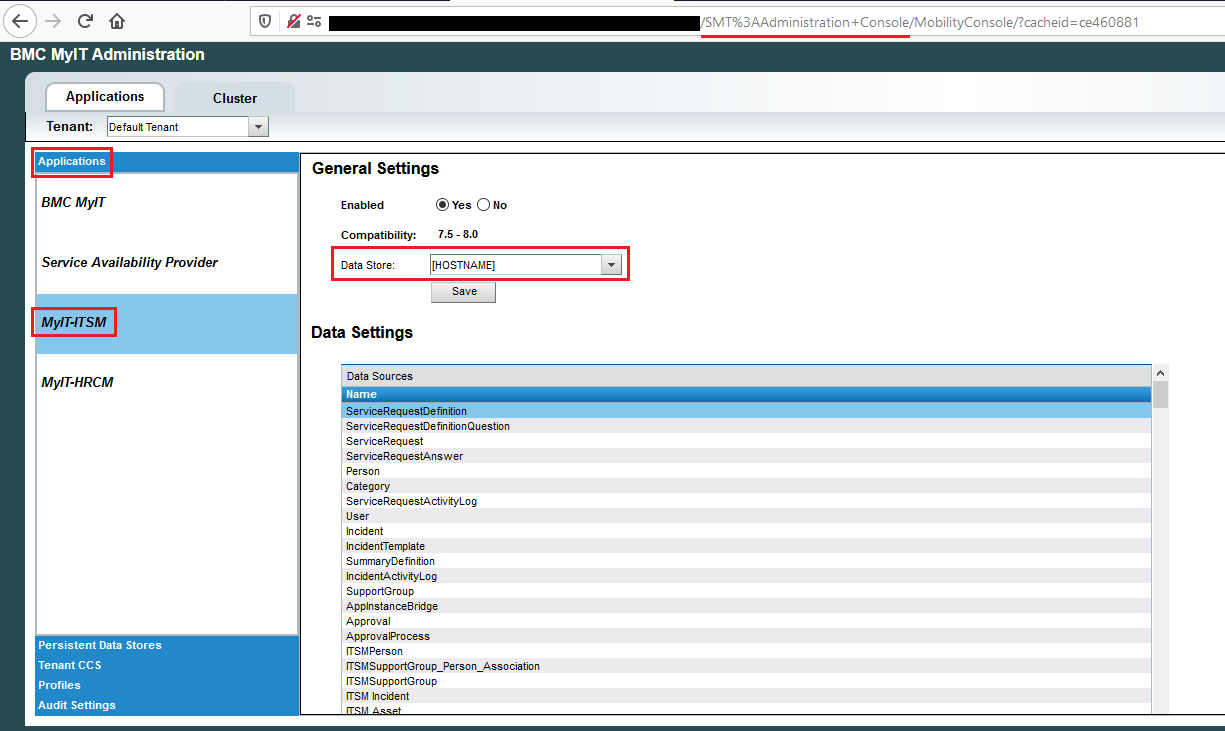This screenshot has width=1225, height=731.
Task: Open Persistent Data Stores section
Action: [168, 645]
